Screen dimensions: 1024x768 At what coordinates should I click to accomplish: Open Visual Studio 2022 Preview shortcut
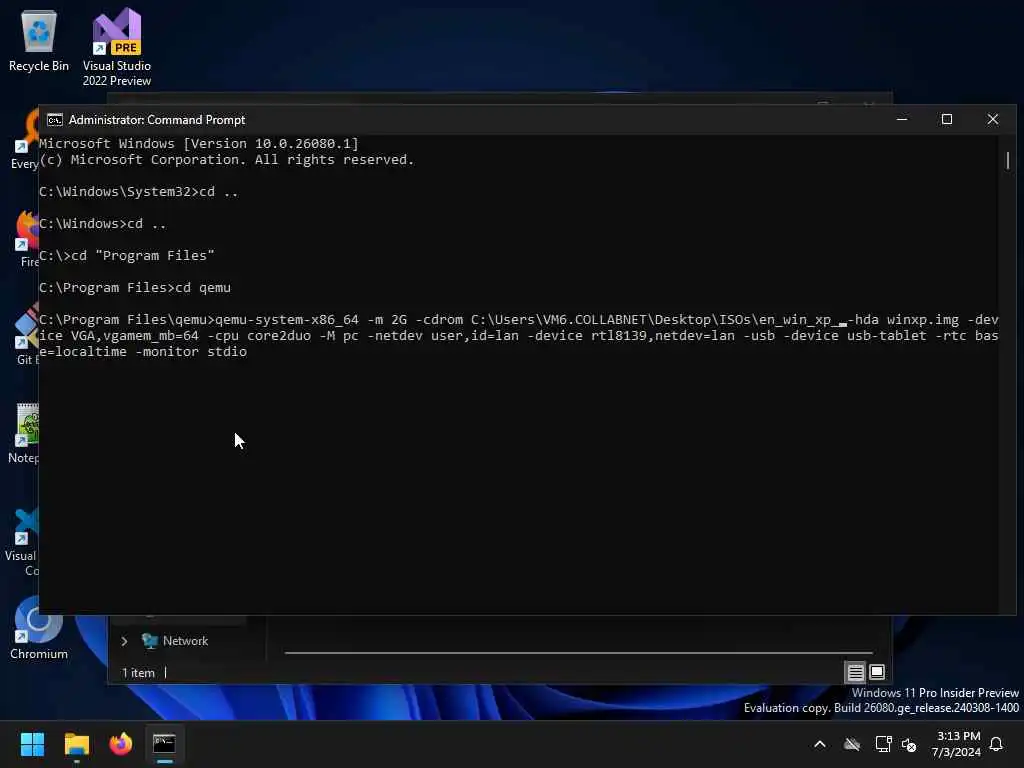coord(116,47)
